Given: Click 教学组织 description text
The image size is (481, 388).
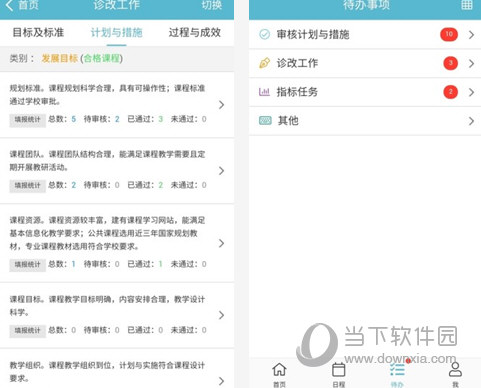Looking at the screenshot, I should tap(107, 372).
